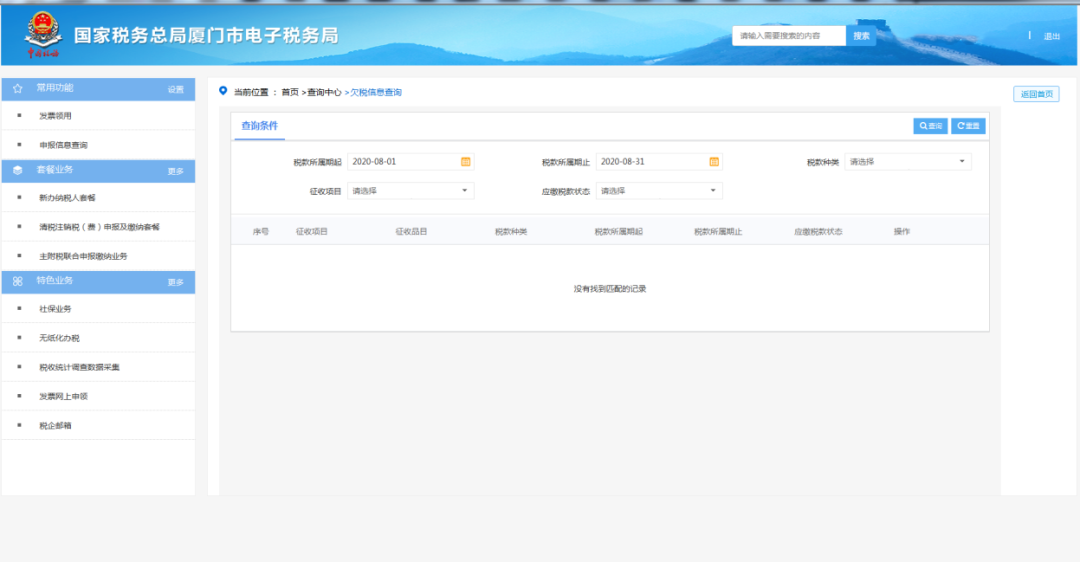Viewport: 1080px width, 562px height.
Task: Click the 税款种类 column header
Action: tap(511, 232)
